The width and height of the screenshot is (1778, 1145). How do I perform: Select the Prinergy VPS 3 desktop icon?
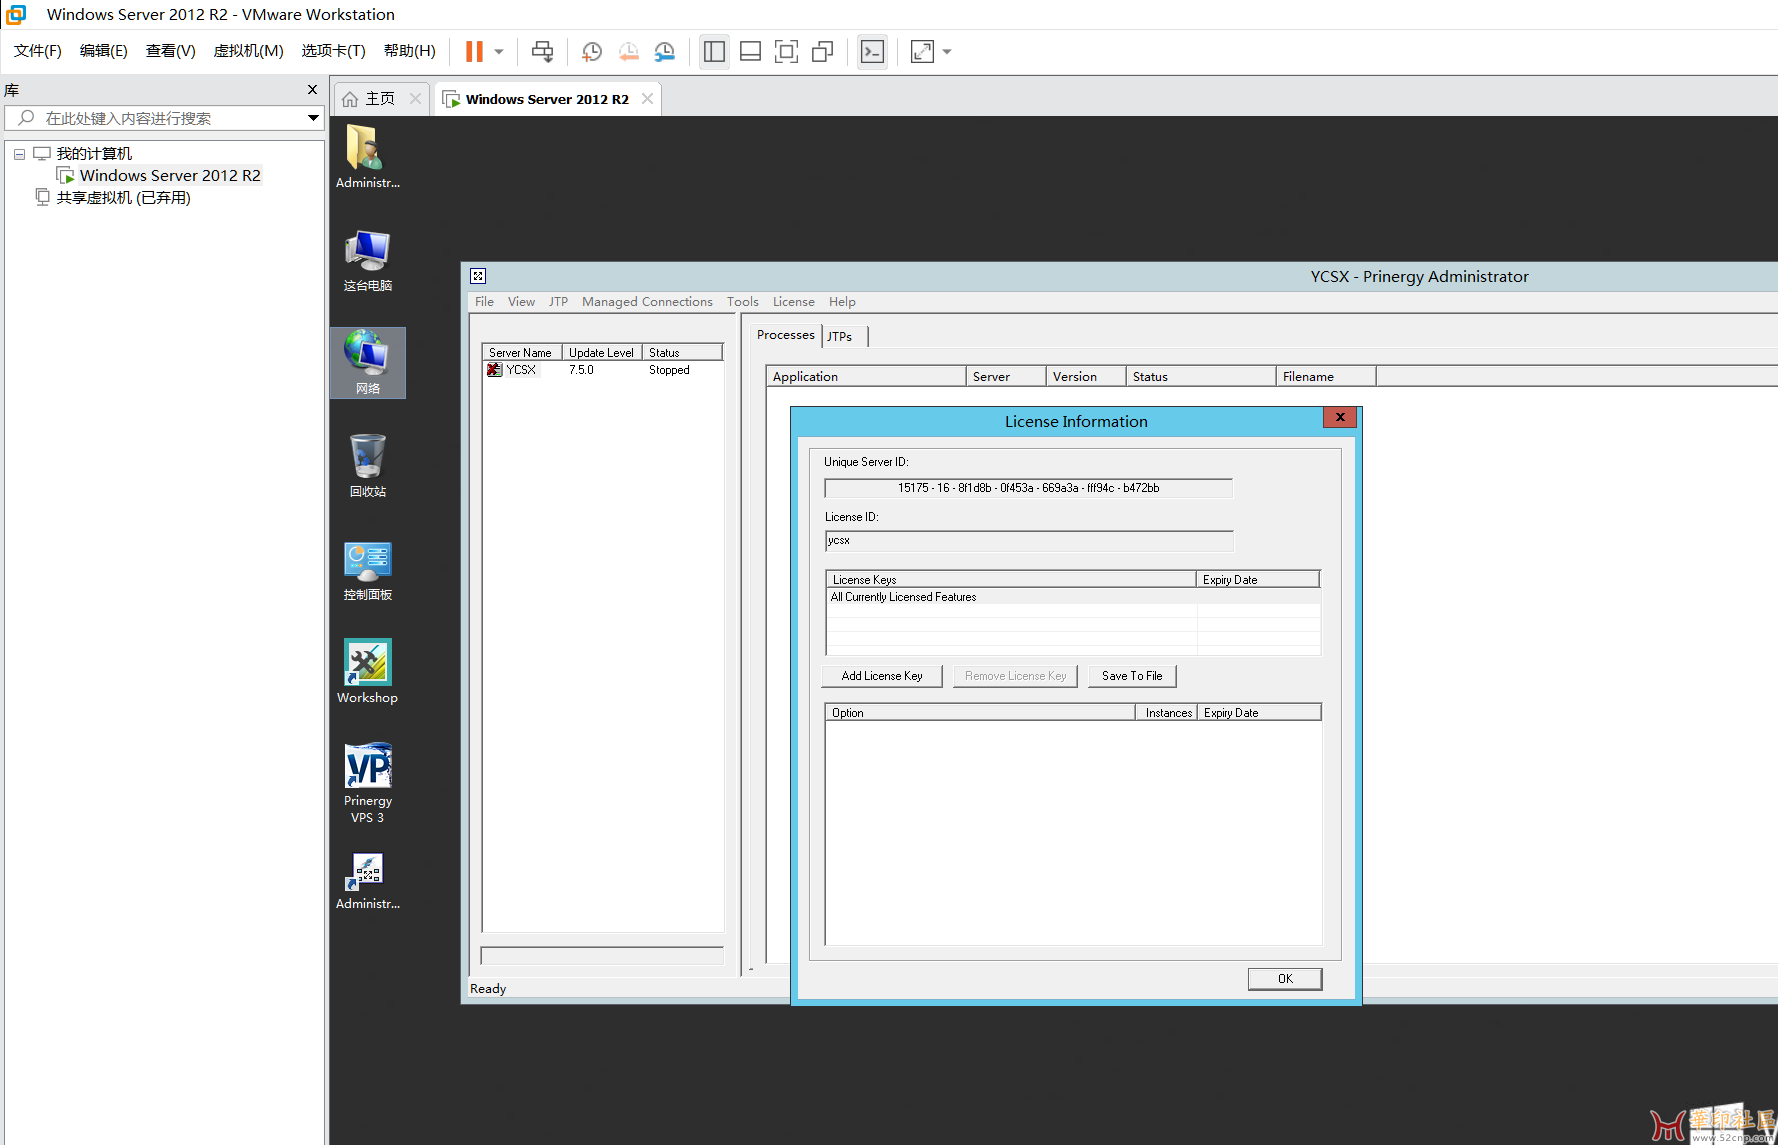(x=367, y=783)
